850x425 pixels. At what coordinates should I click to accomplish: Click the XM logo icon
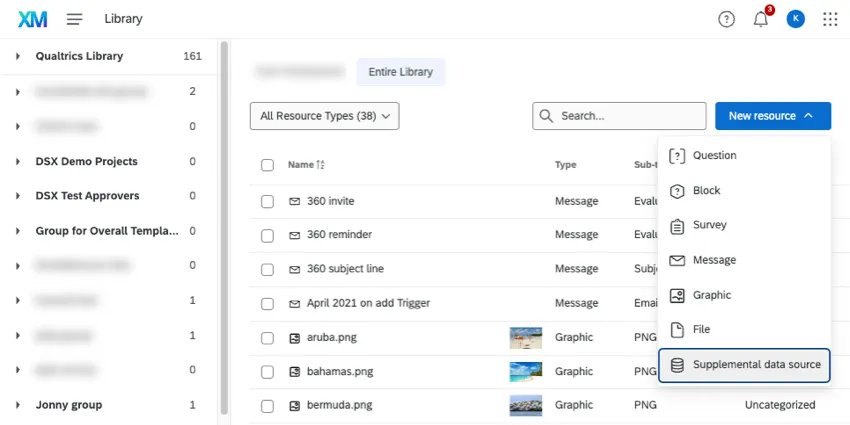(x=33, y=19)
